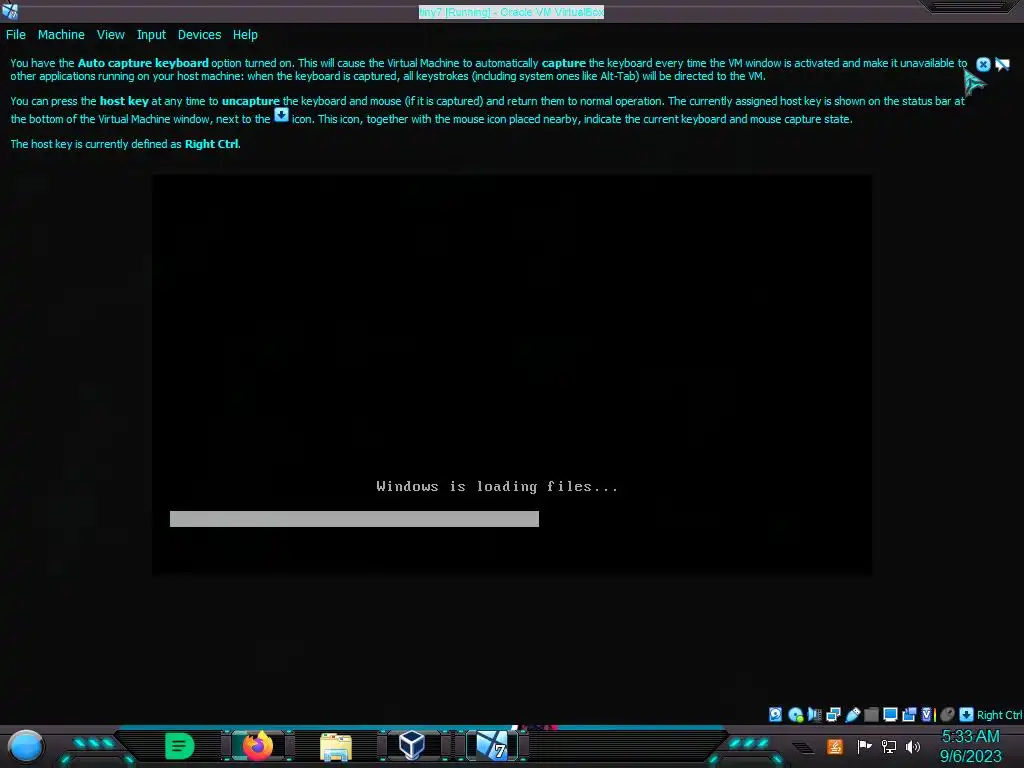Open File Explorer from the taskbar

336,746
